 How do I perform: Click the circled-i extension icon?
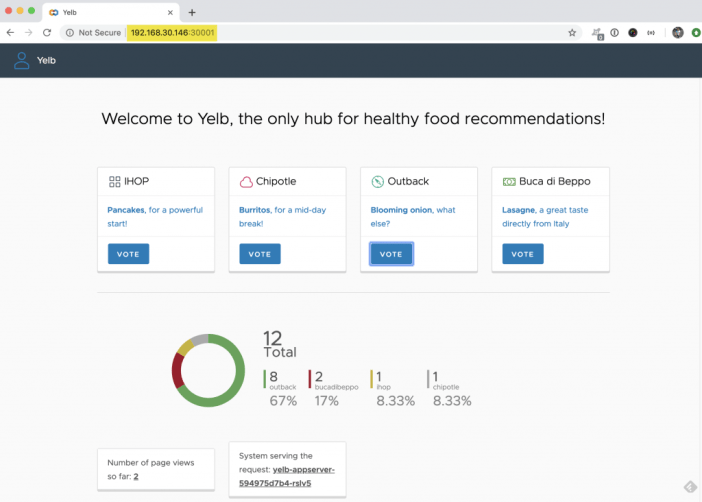[x=615, y=33]
